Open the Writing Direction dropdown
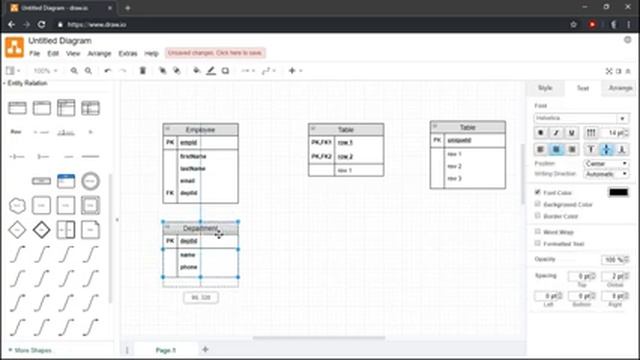 click(x=606, y=174)
